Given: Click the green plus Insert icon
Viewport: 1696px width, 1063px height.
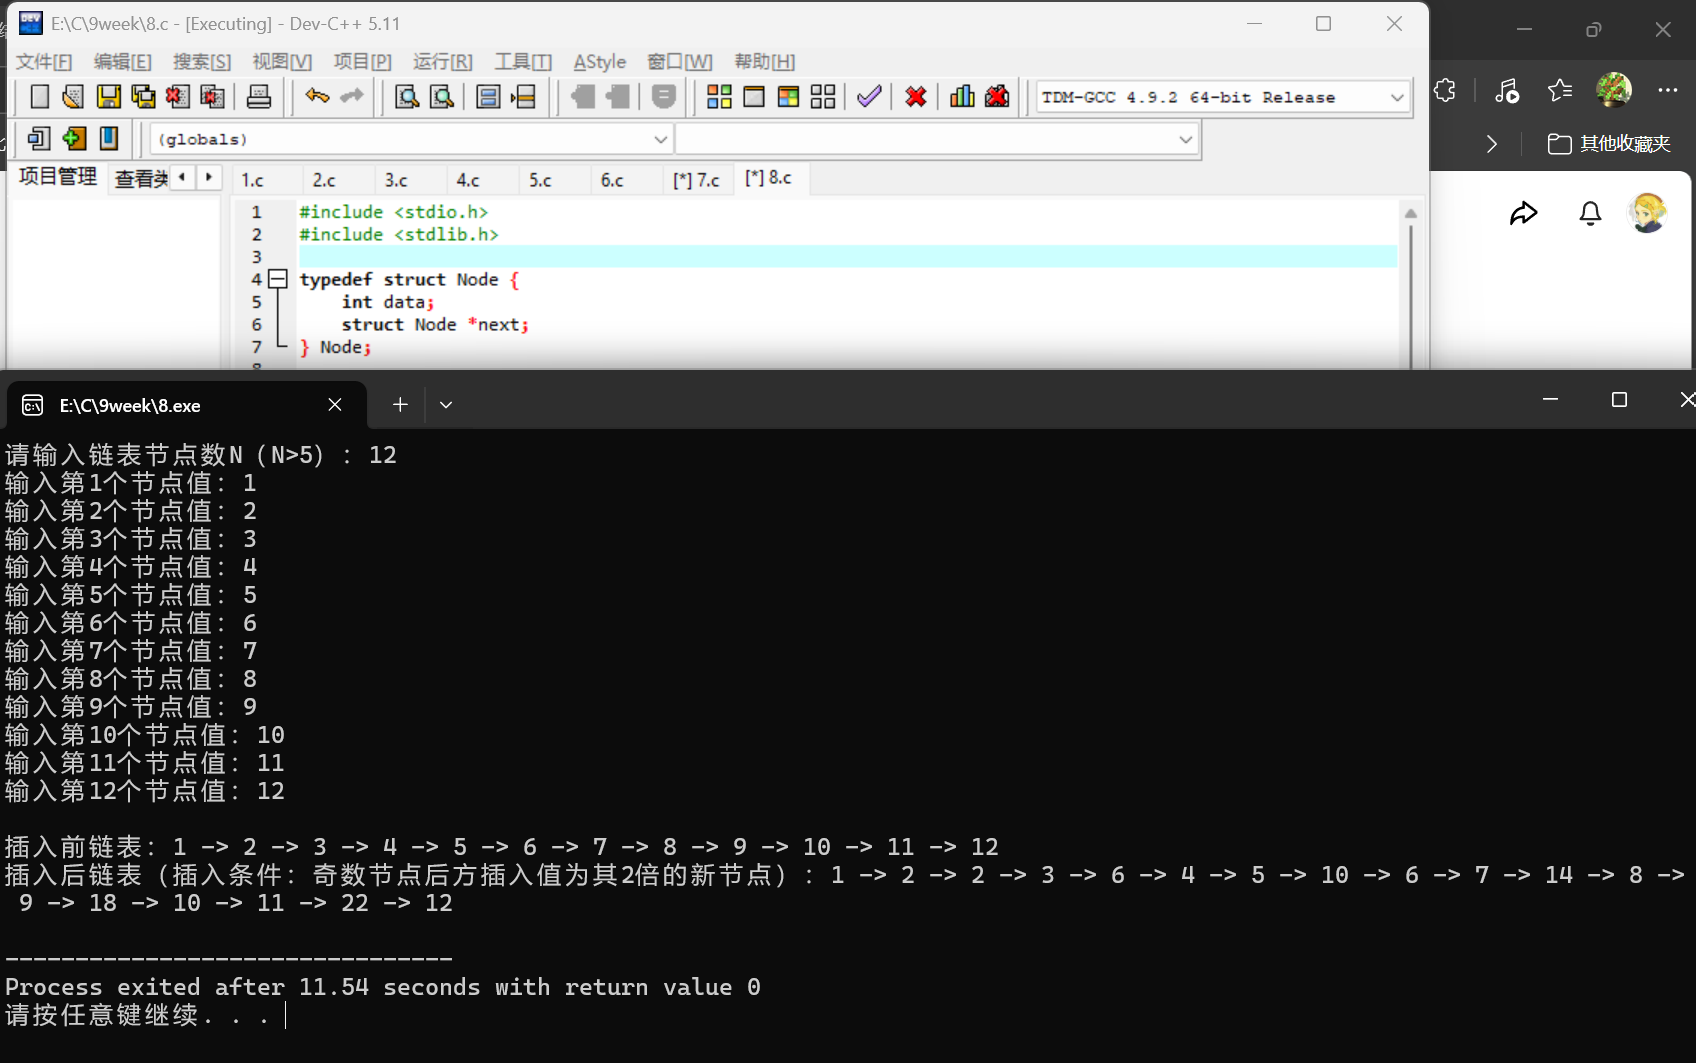Looking at the screenshot, I should coord(74,138).
